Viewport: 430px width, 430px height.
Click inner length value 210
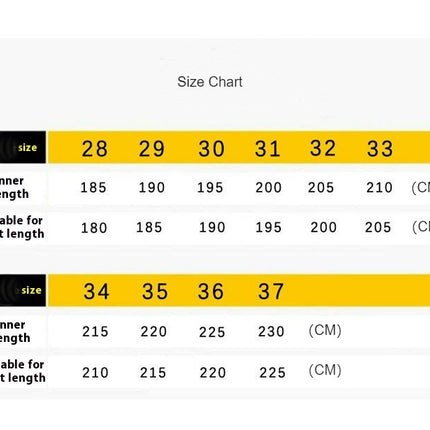tap(379, 188)
